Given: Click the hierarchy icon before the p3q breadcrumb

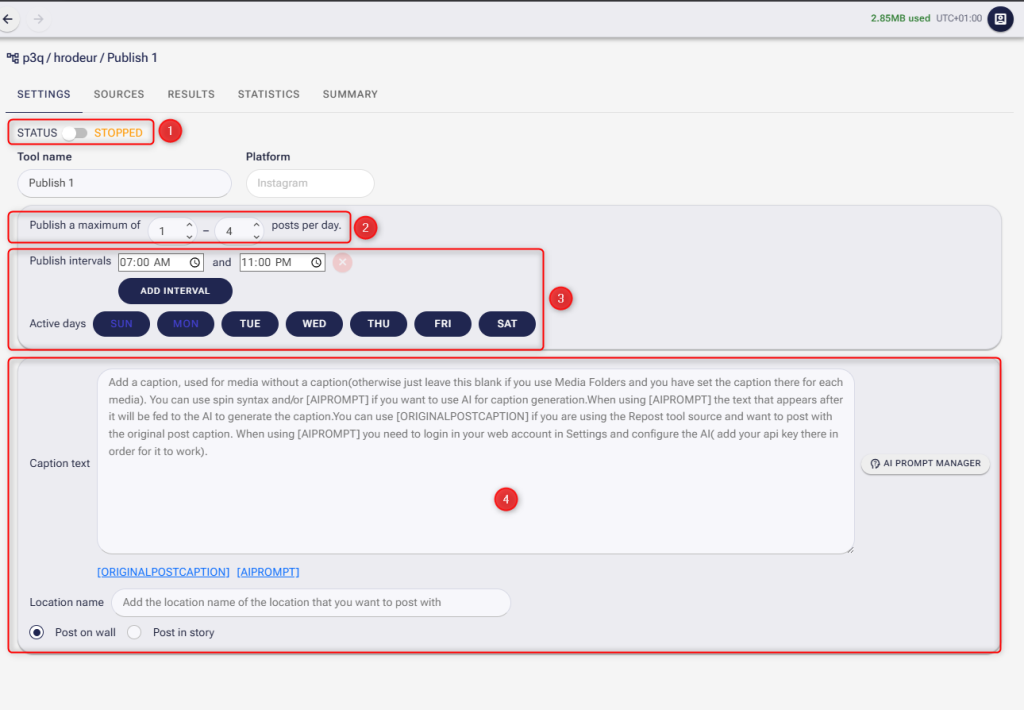Looking at the screenshot, I should tap(14, 57).
